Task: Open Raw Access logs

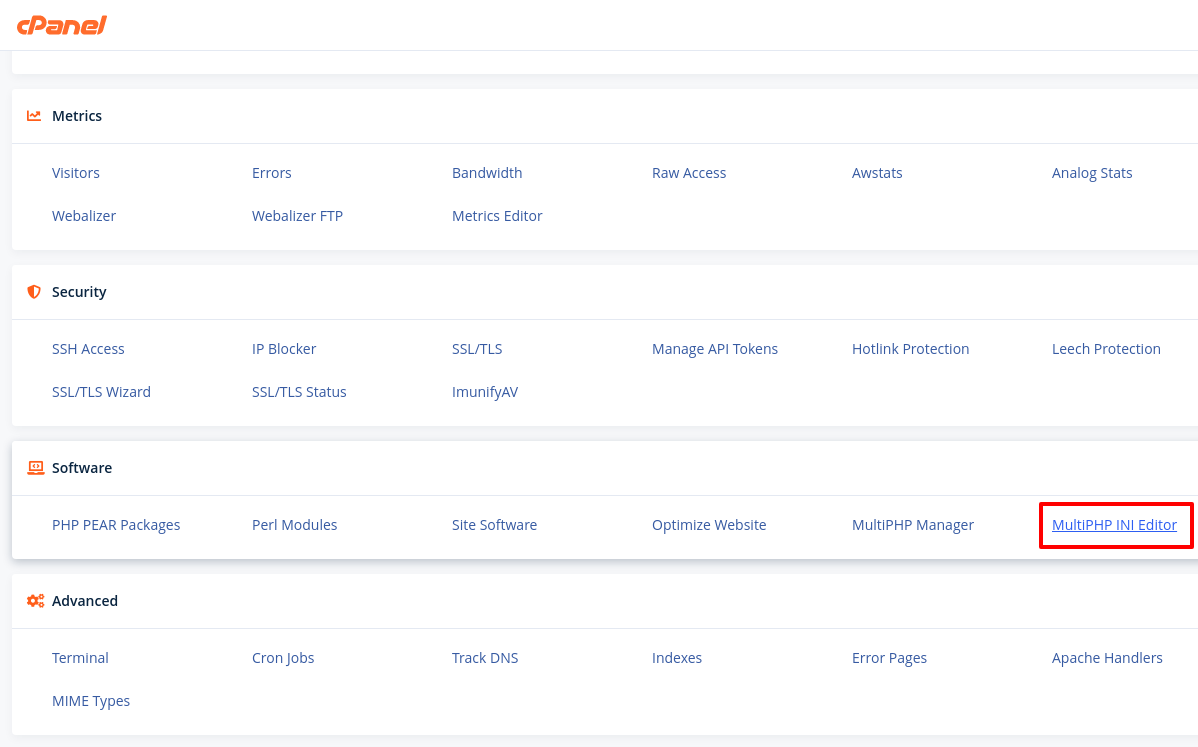Action: click(x=688, y=173)
